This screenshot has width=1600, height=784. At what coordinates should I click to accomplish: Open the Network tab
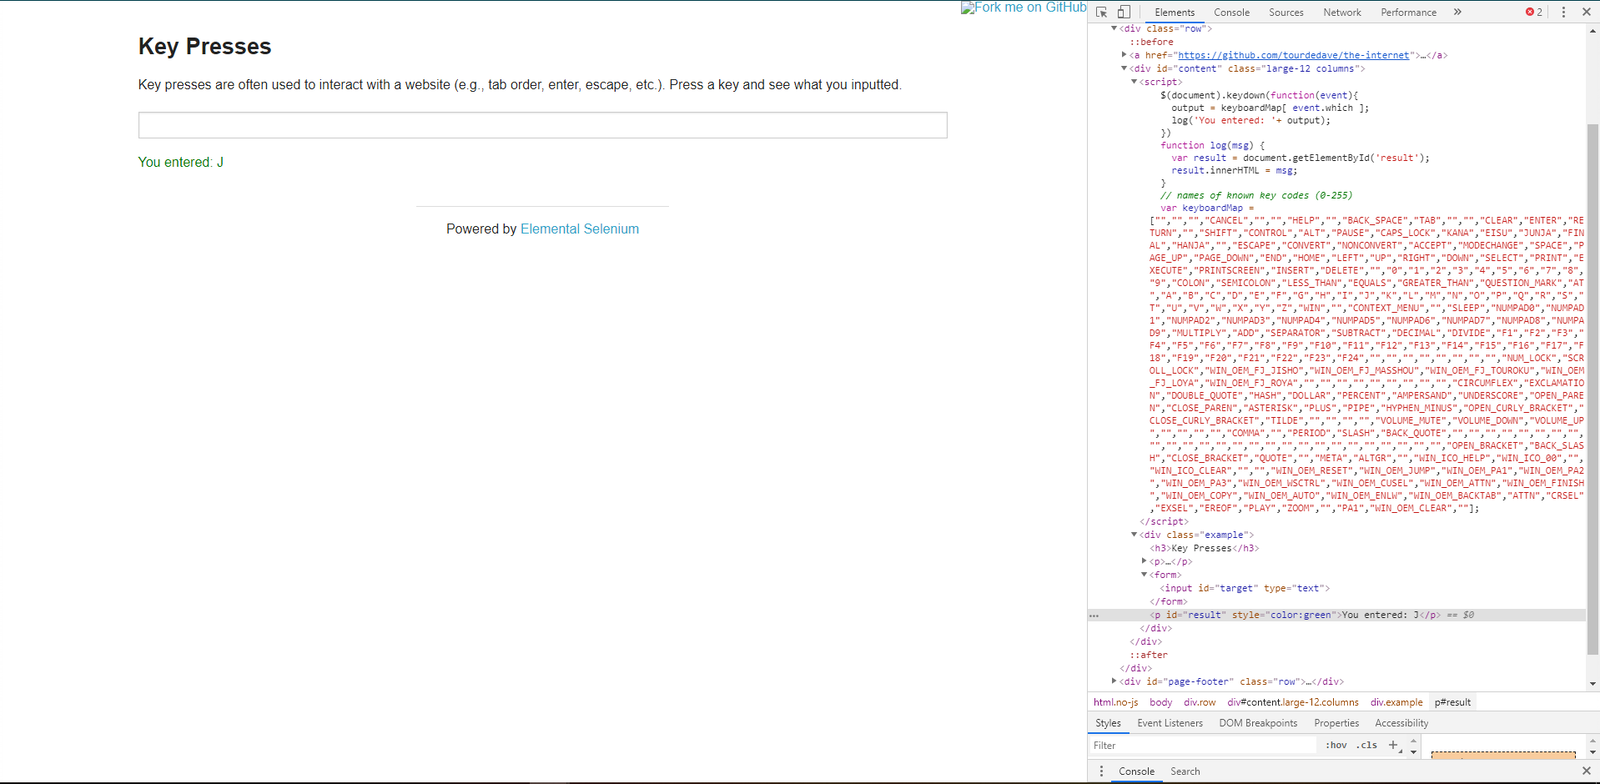coord(1342,12)
